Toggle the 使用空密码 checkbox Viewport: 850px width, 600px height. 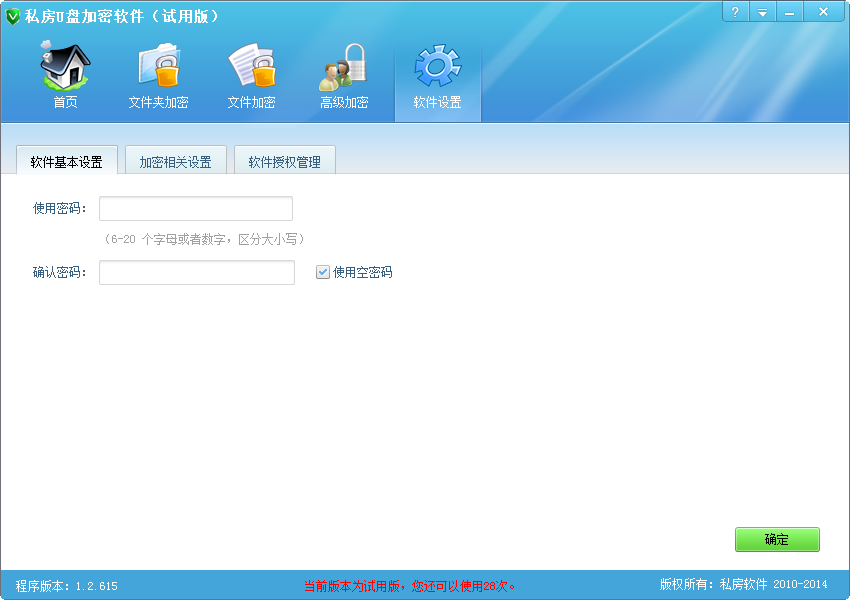click(323, 272)
